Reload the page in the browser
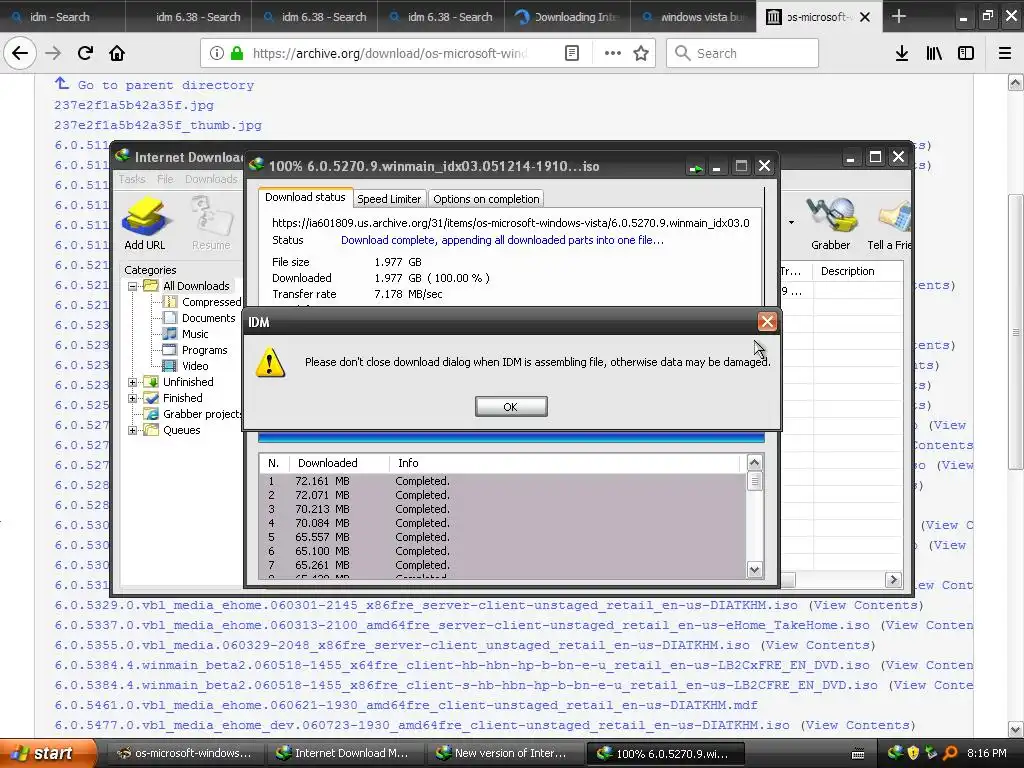1024x768 pixels. click(x=85, y=54)
